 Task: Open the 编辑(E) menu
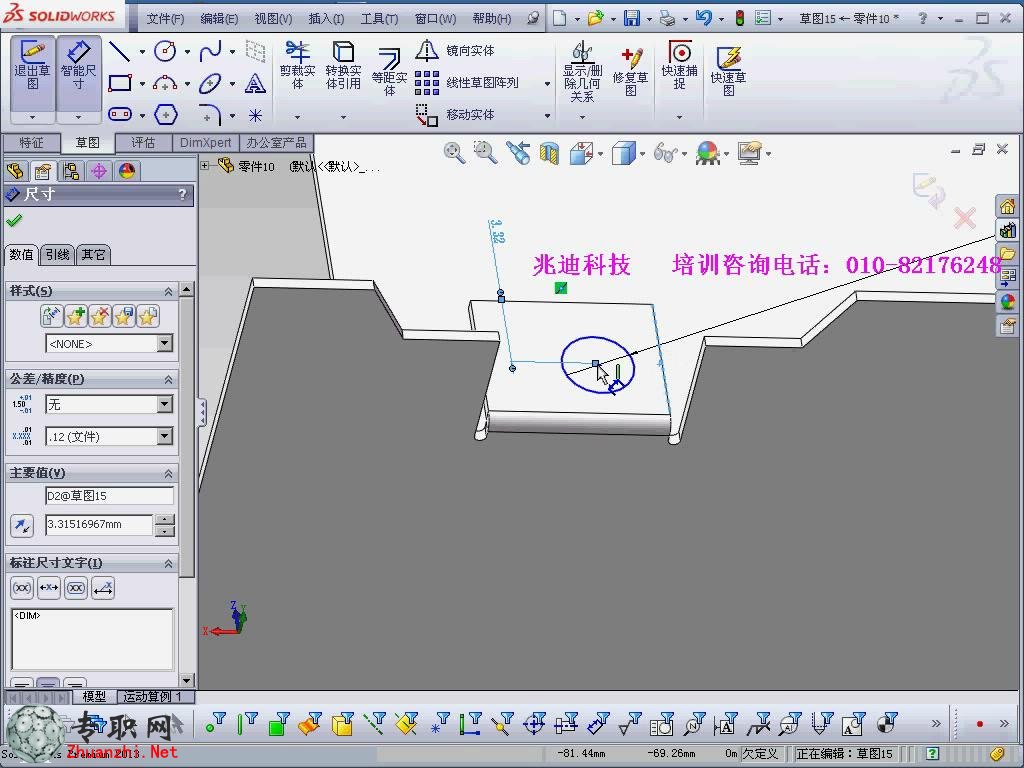click(219, 19)
